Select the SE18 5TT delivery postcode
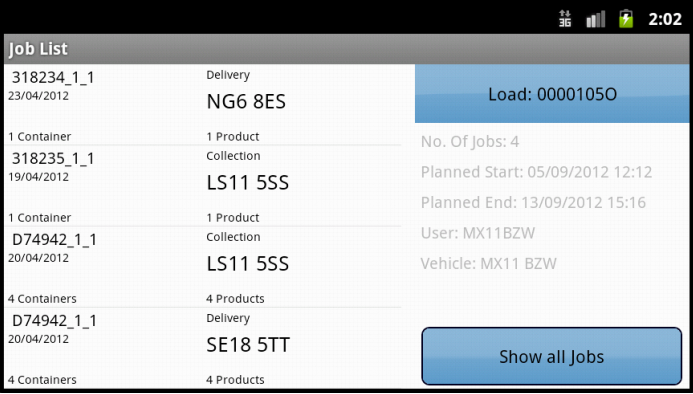The height and width of the screenshot is (394, 693). [248, 345]
